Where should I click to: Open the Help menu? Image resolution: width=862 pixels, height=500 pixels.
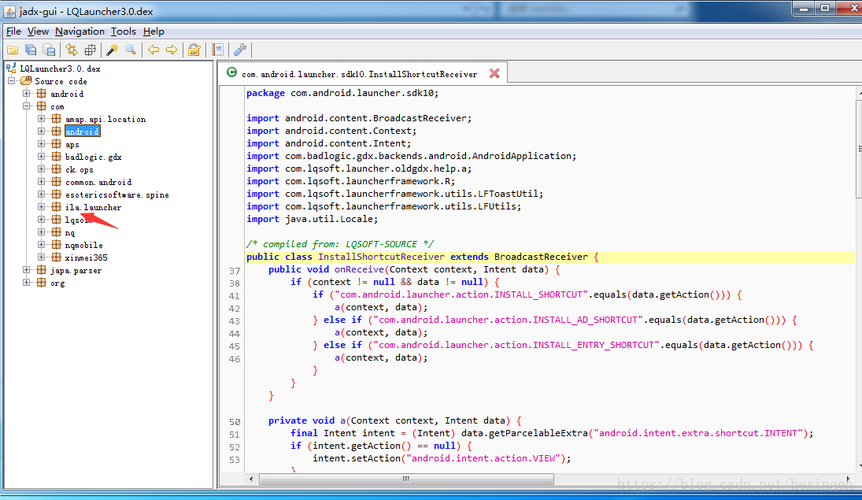coord(153,31)
